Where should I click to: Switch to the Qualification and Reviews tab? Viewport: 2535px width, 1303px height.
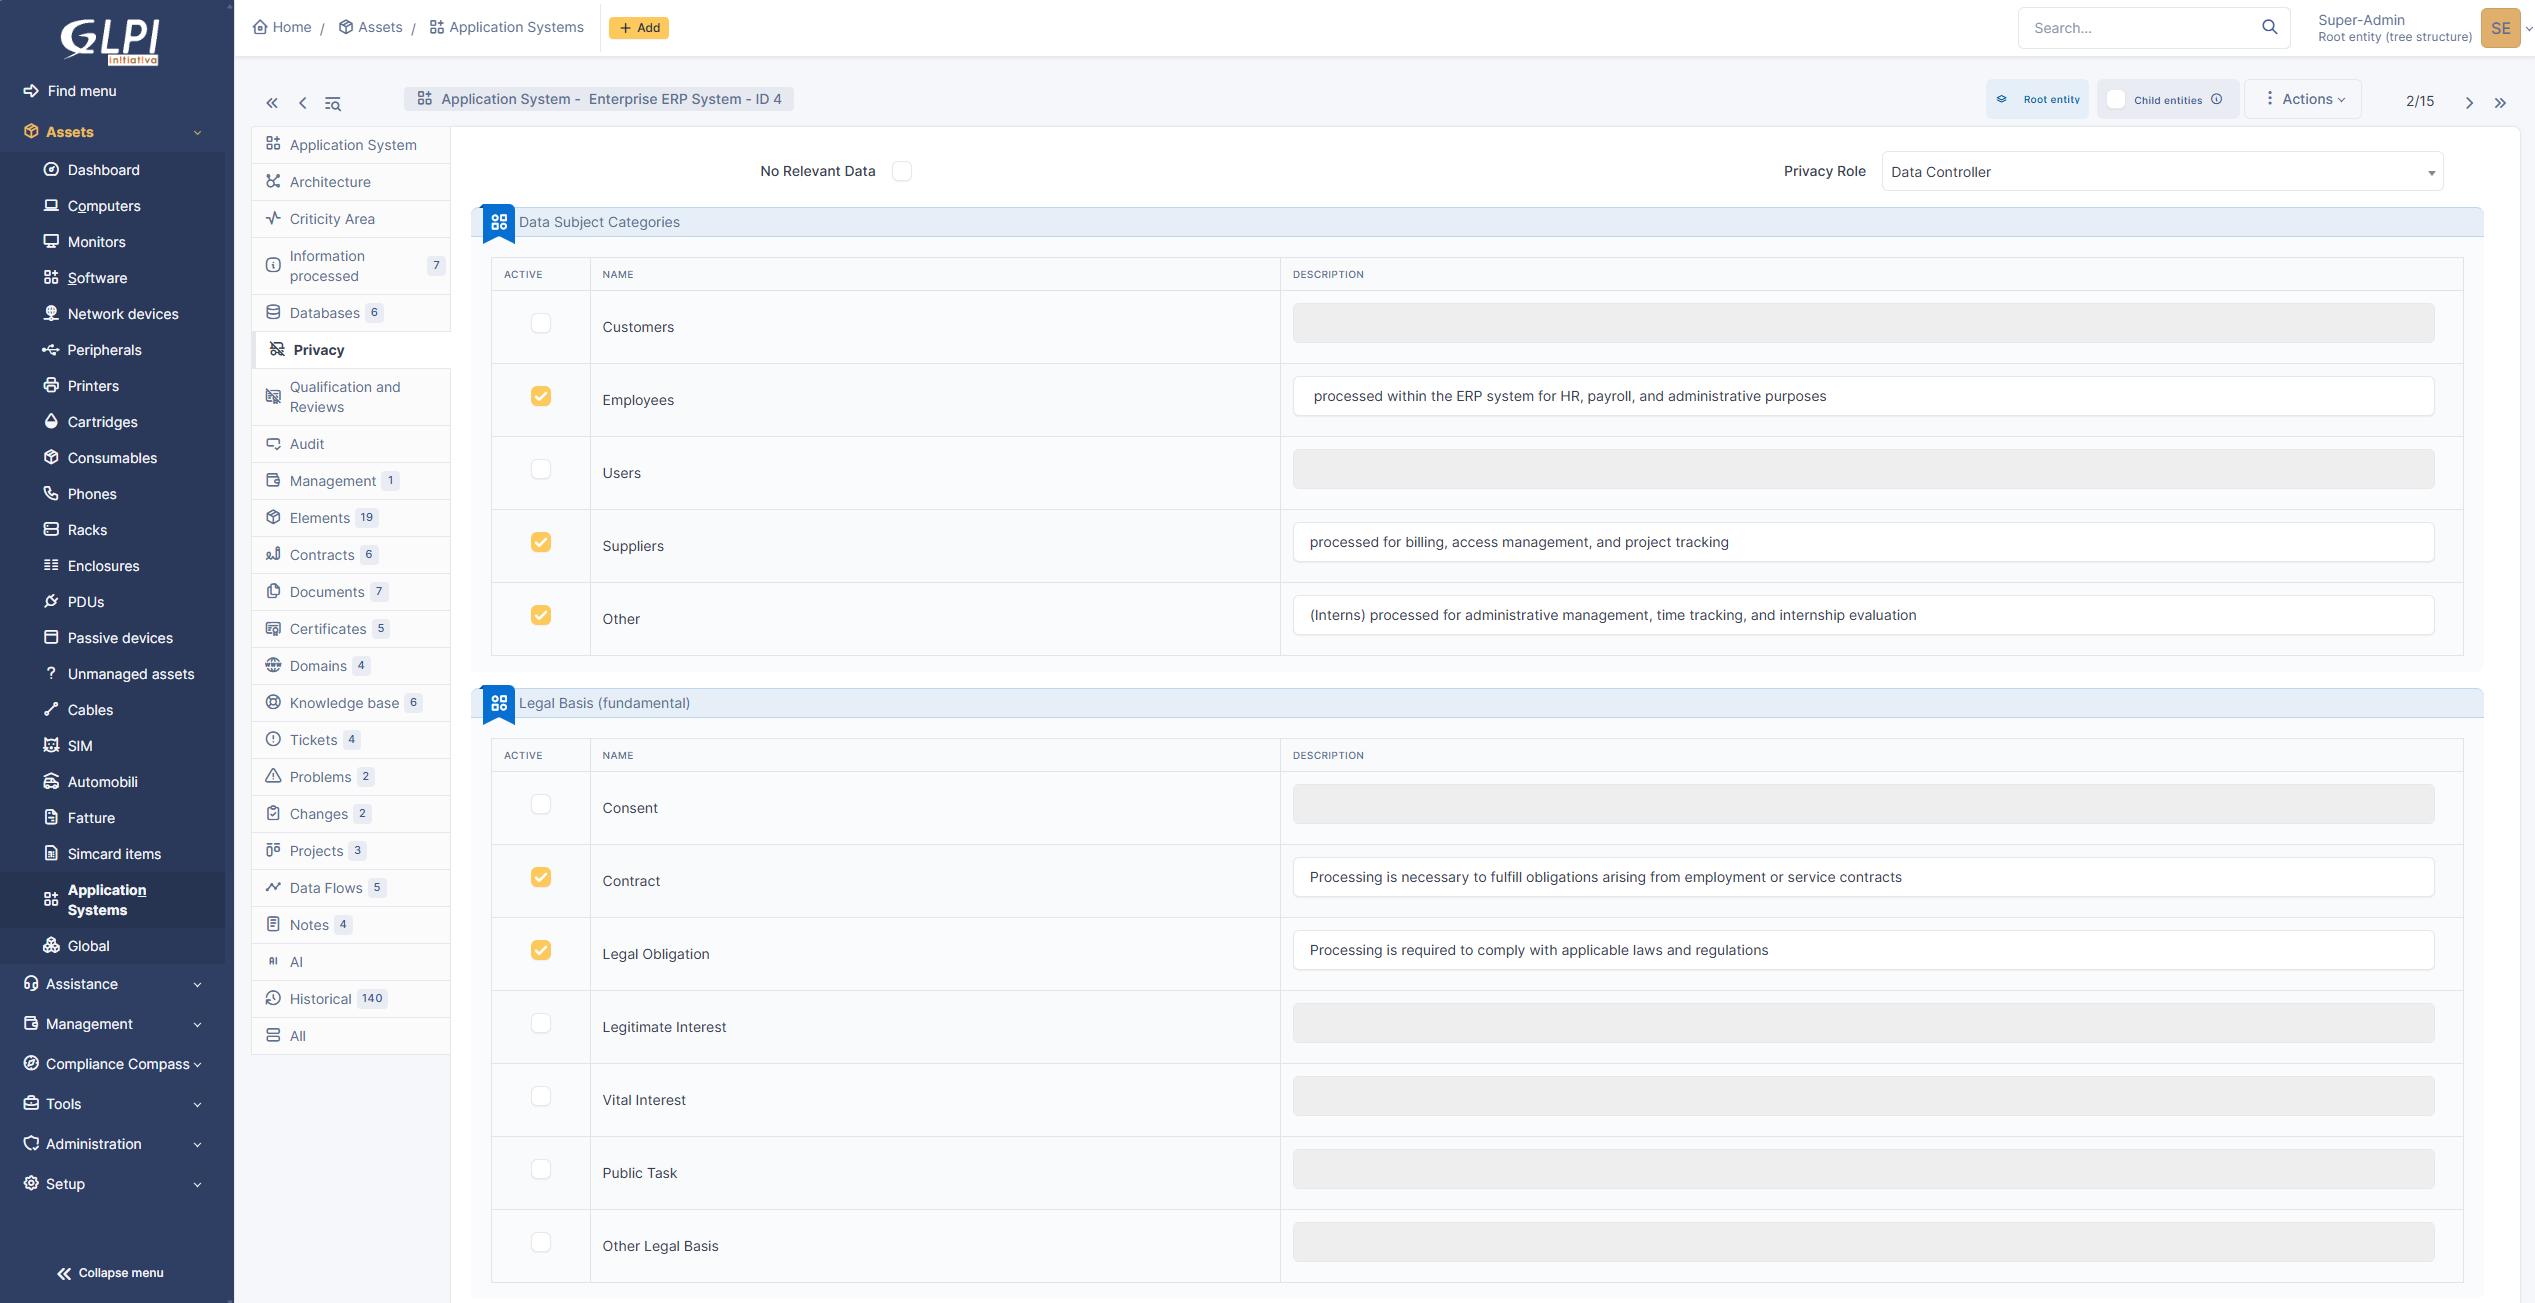click(x=351, y=397)
